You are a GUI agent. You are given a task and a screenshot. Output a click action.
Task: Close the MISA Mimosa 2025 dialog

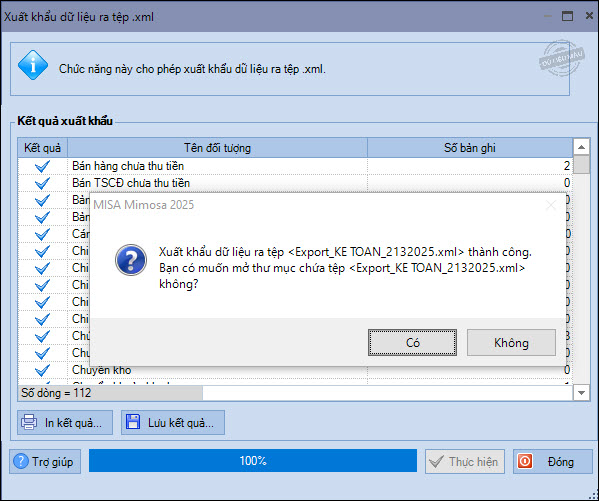pos(550,205)
